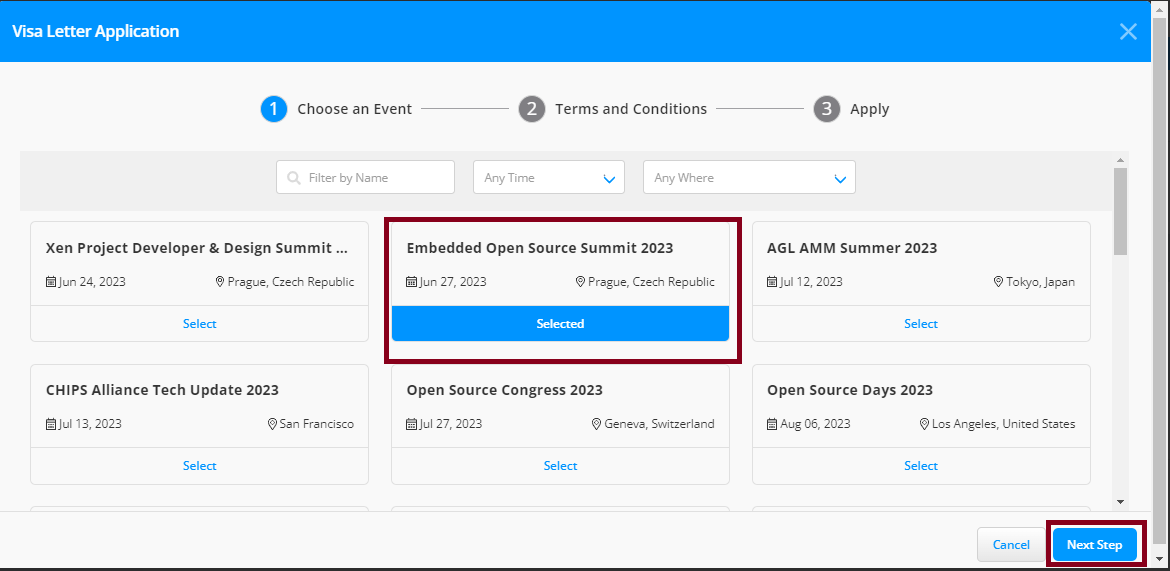Image resolution: width=1170 pixels, height=571 pixels.
Task: Click calendar icon on Xen Project card
Action: click(x=51, y=282)
